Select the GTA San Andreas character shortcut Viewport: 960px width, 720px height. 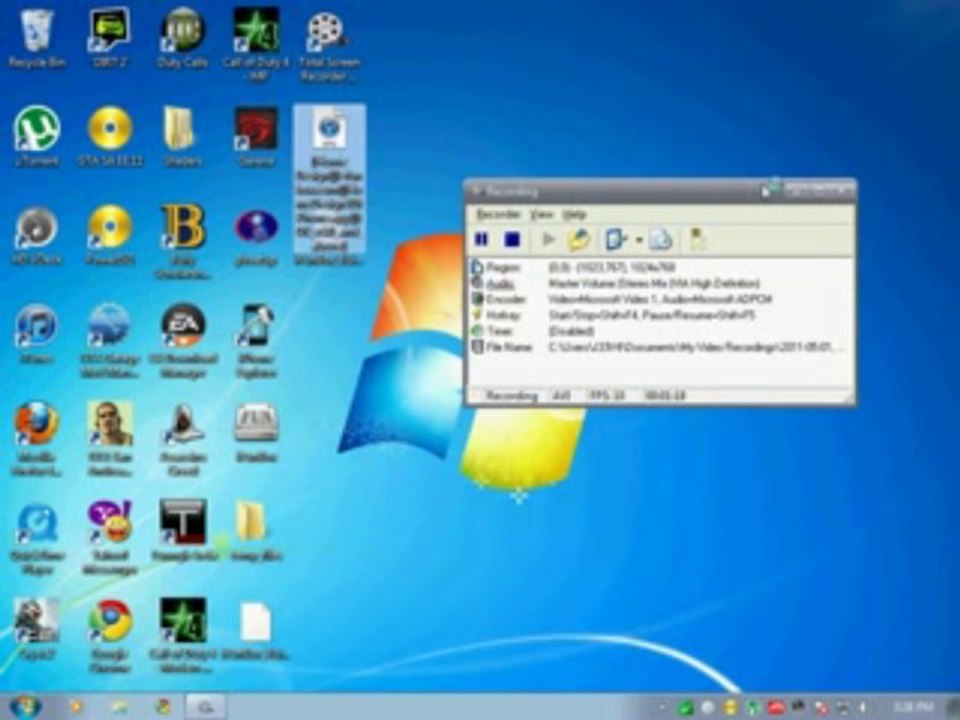pos(110,438)
